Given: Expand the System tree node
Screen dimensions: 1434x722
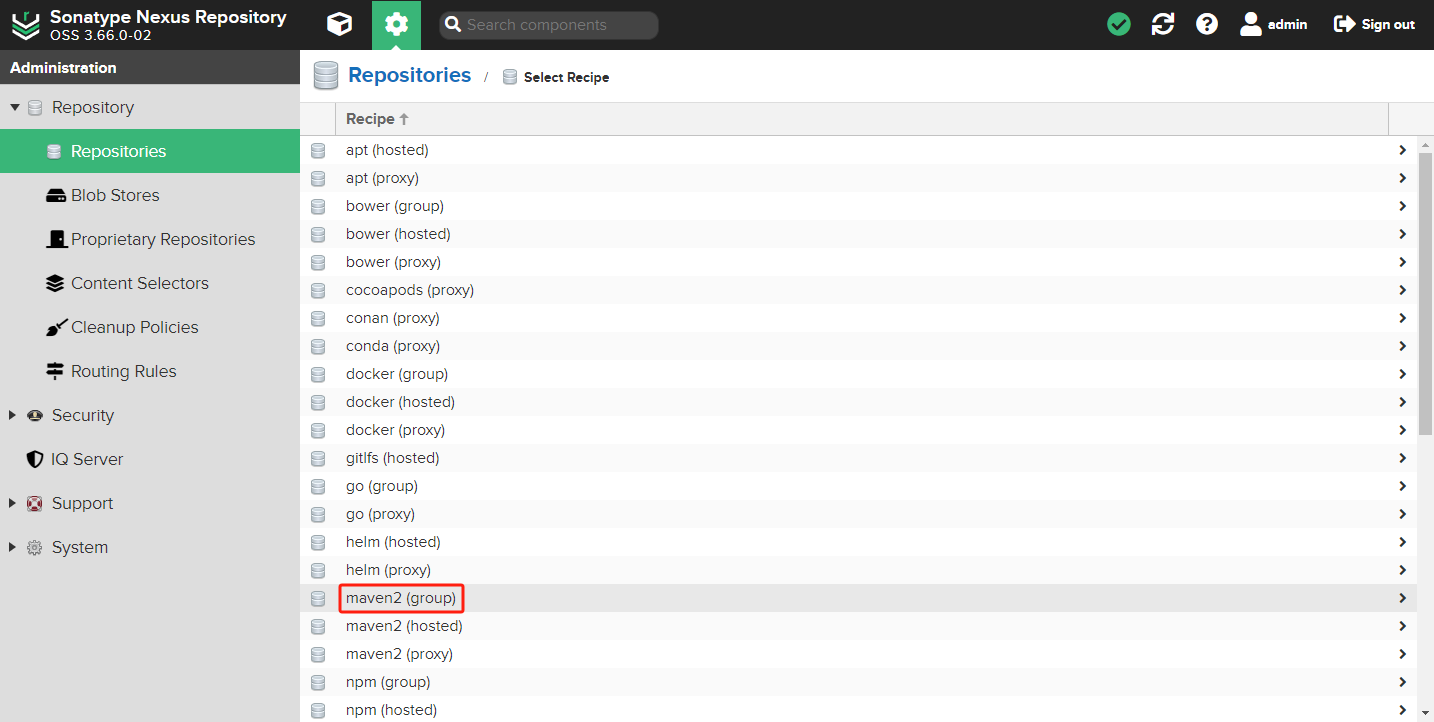Looking at the screenshot, I should tap(13, 547).
